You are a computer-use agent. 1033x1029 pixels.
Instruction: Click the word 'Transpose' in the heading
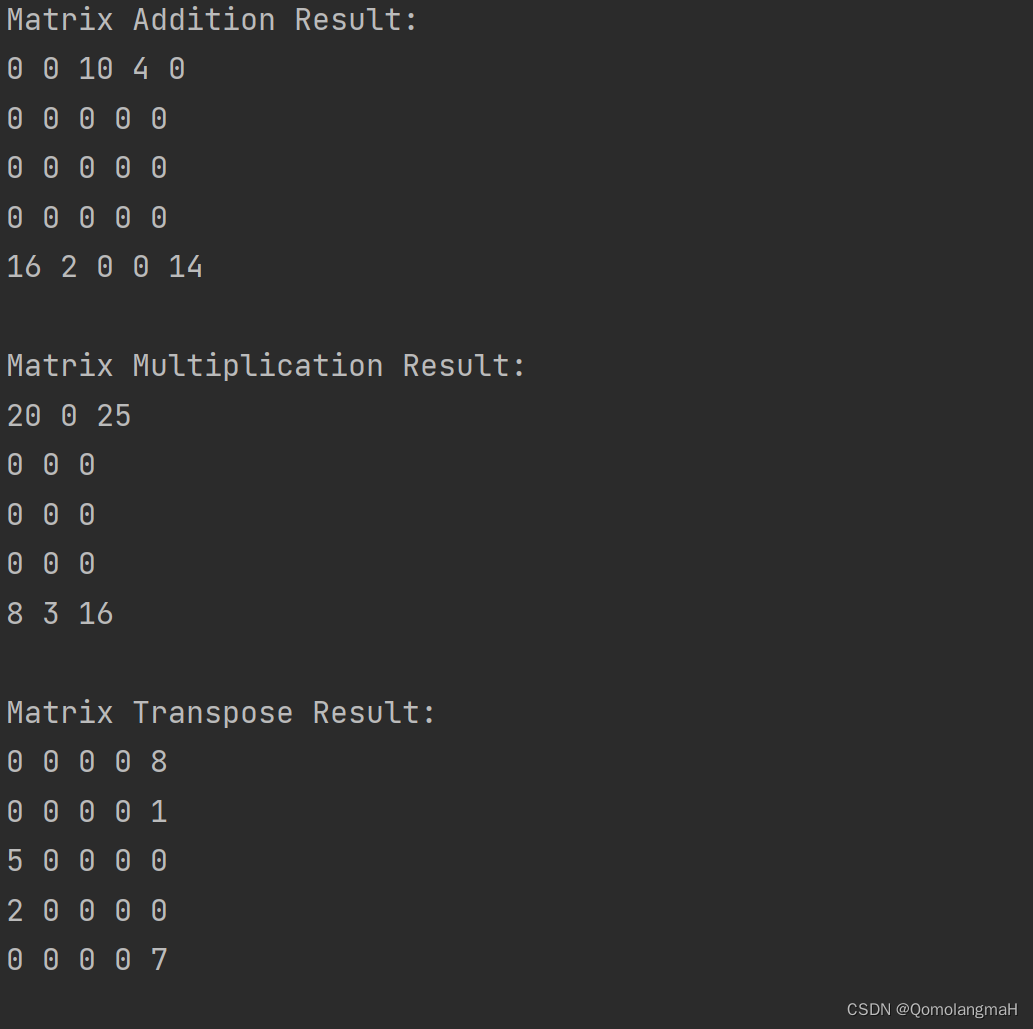213,713
